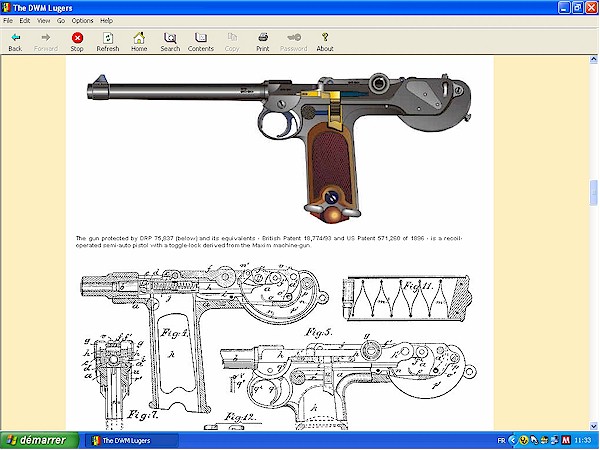The height and width of the screenshot is (450, 600).
Task: Click the scrollbar up arrow
Action: pos(593,59)
